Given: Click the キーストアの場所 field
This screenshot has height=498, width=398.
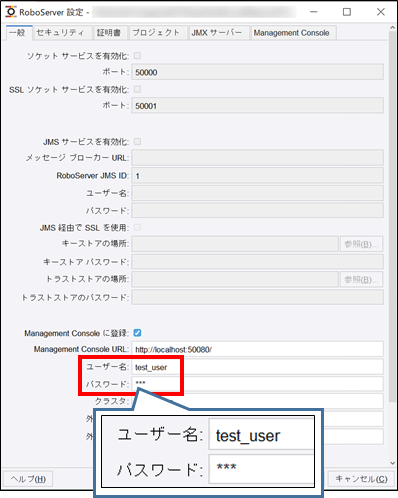Looking at the screenshot, I should click(235, 244).
